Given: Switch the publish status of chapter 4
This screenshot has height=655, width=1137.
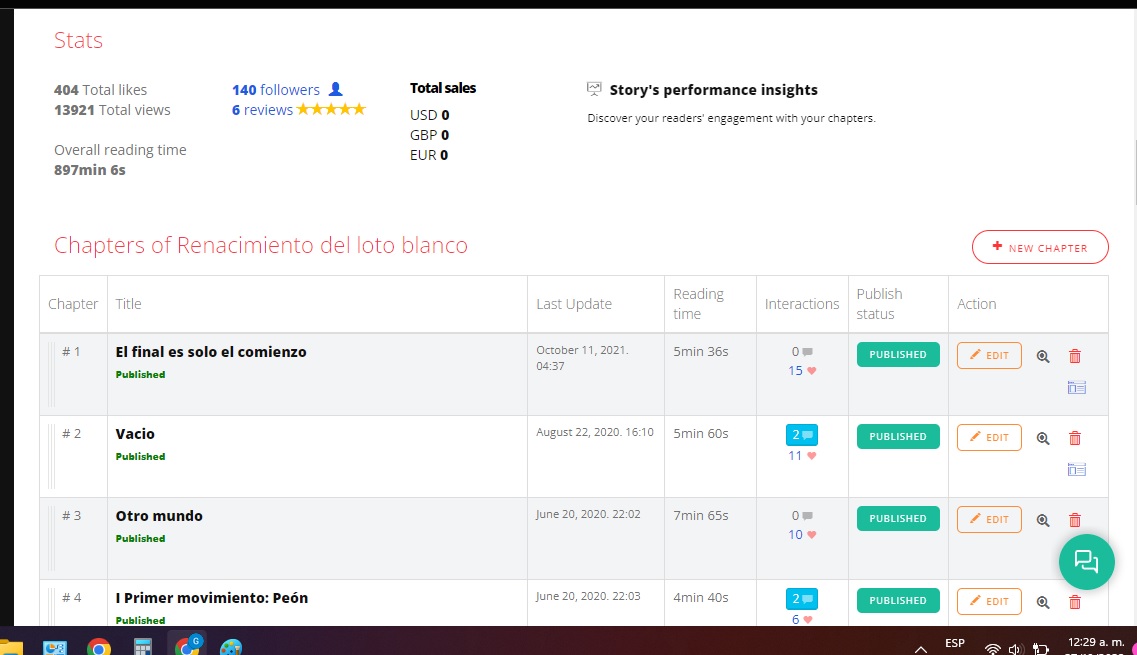Looking at the screenshot, I should click(898, 601).
